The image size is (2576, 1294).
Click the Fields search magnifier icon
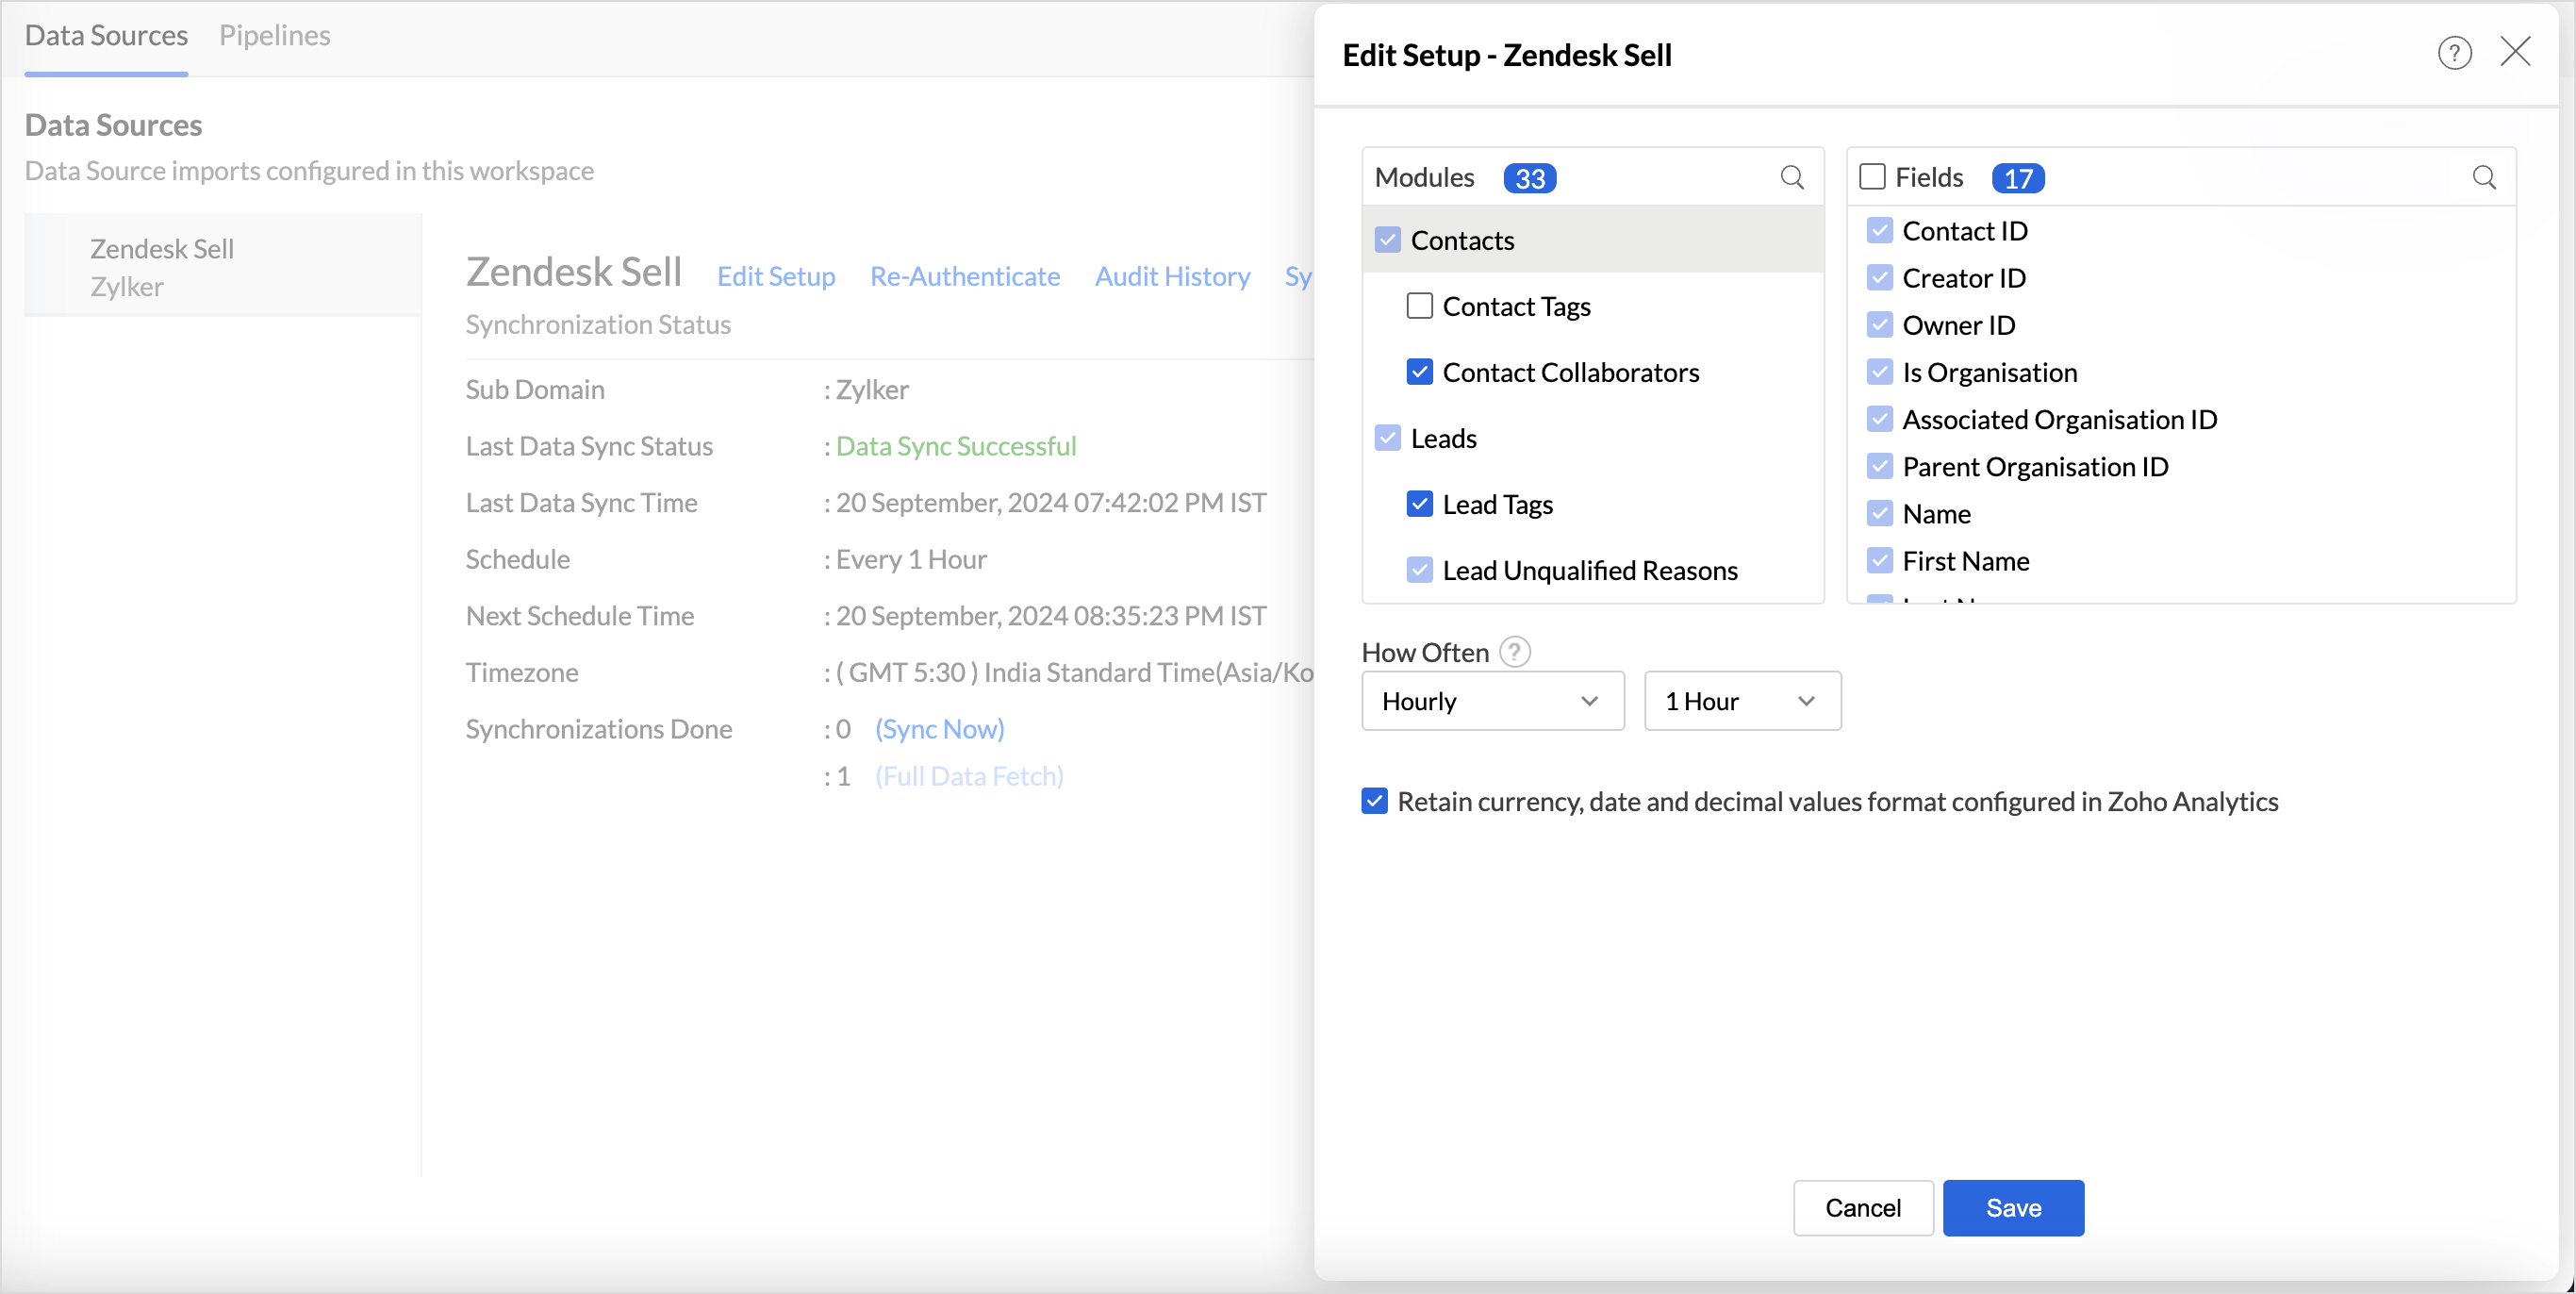point(2484,178)
